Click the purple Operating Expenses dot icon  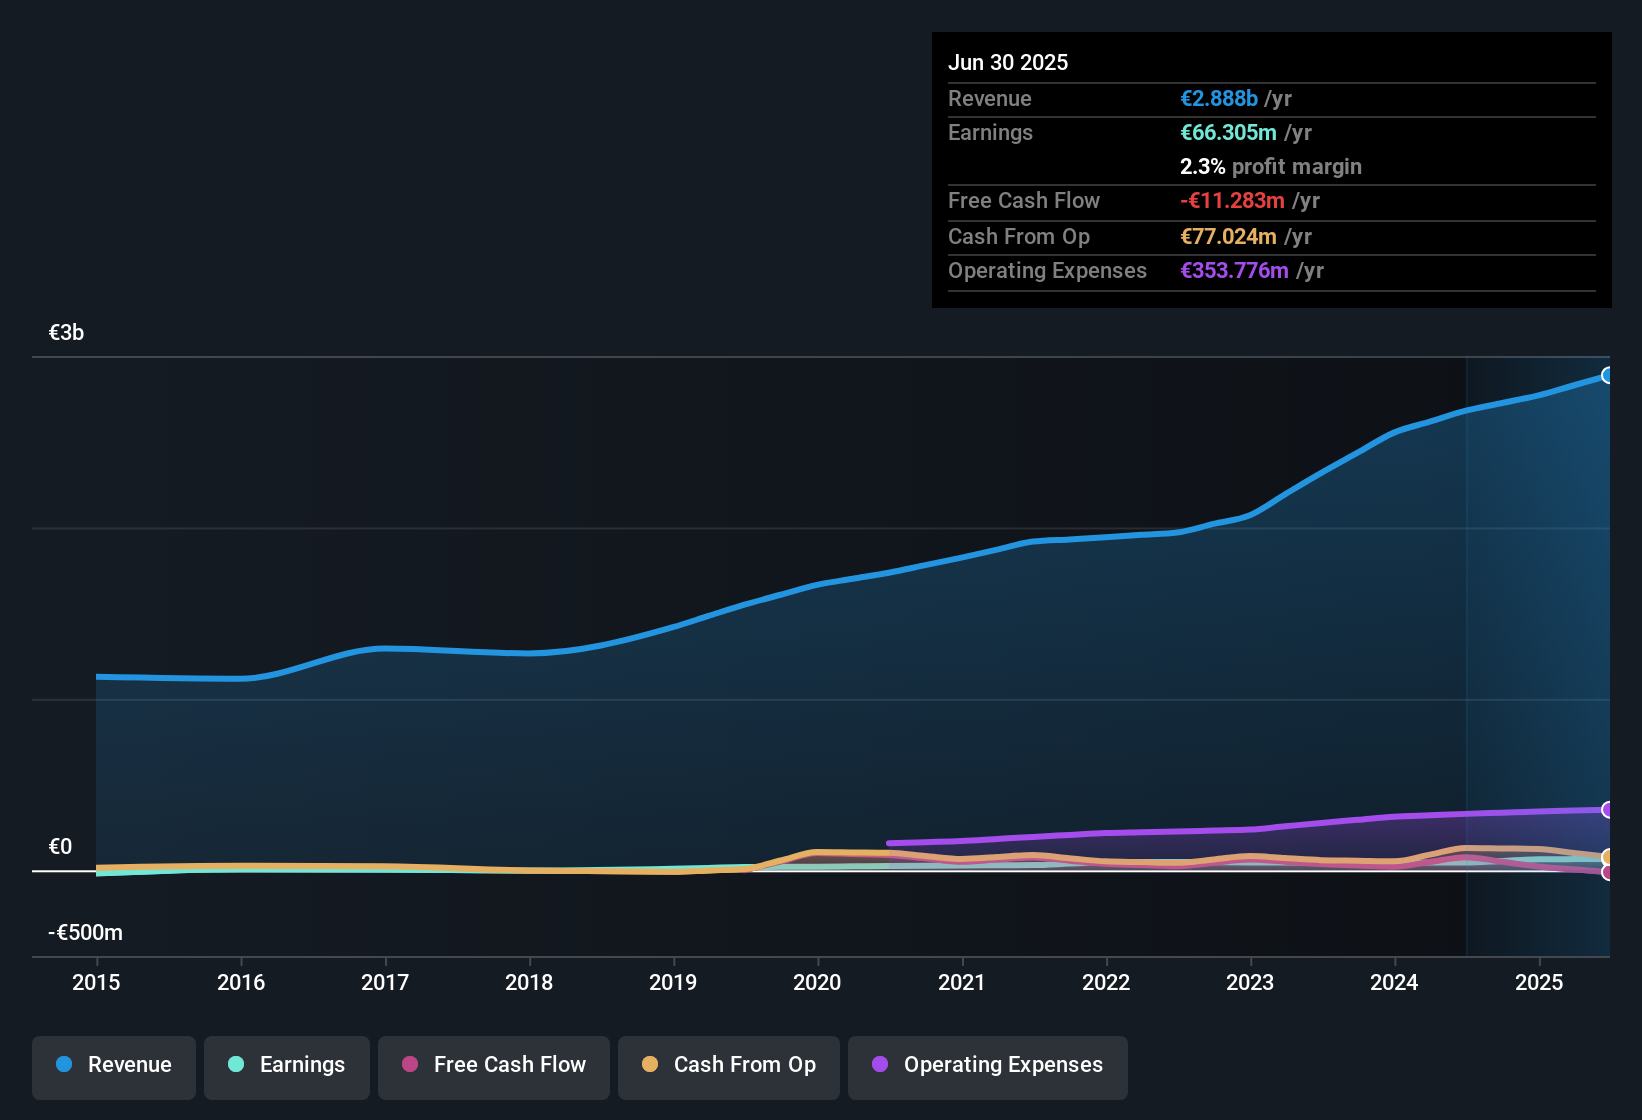(879, 1065)
